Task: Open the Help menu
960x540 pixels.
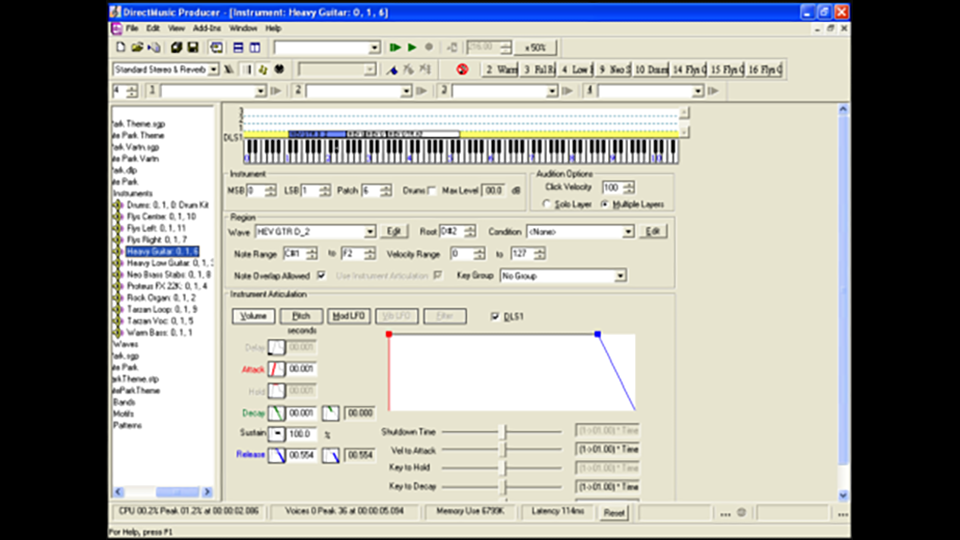Action: click(x=273, y=28)
